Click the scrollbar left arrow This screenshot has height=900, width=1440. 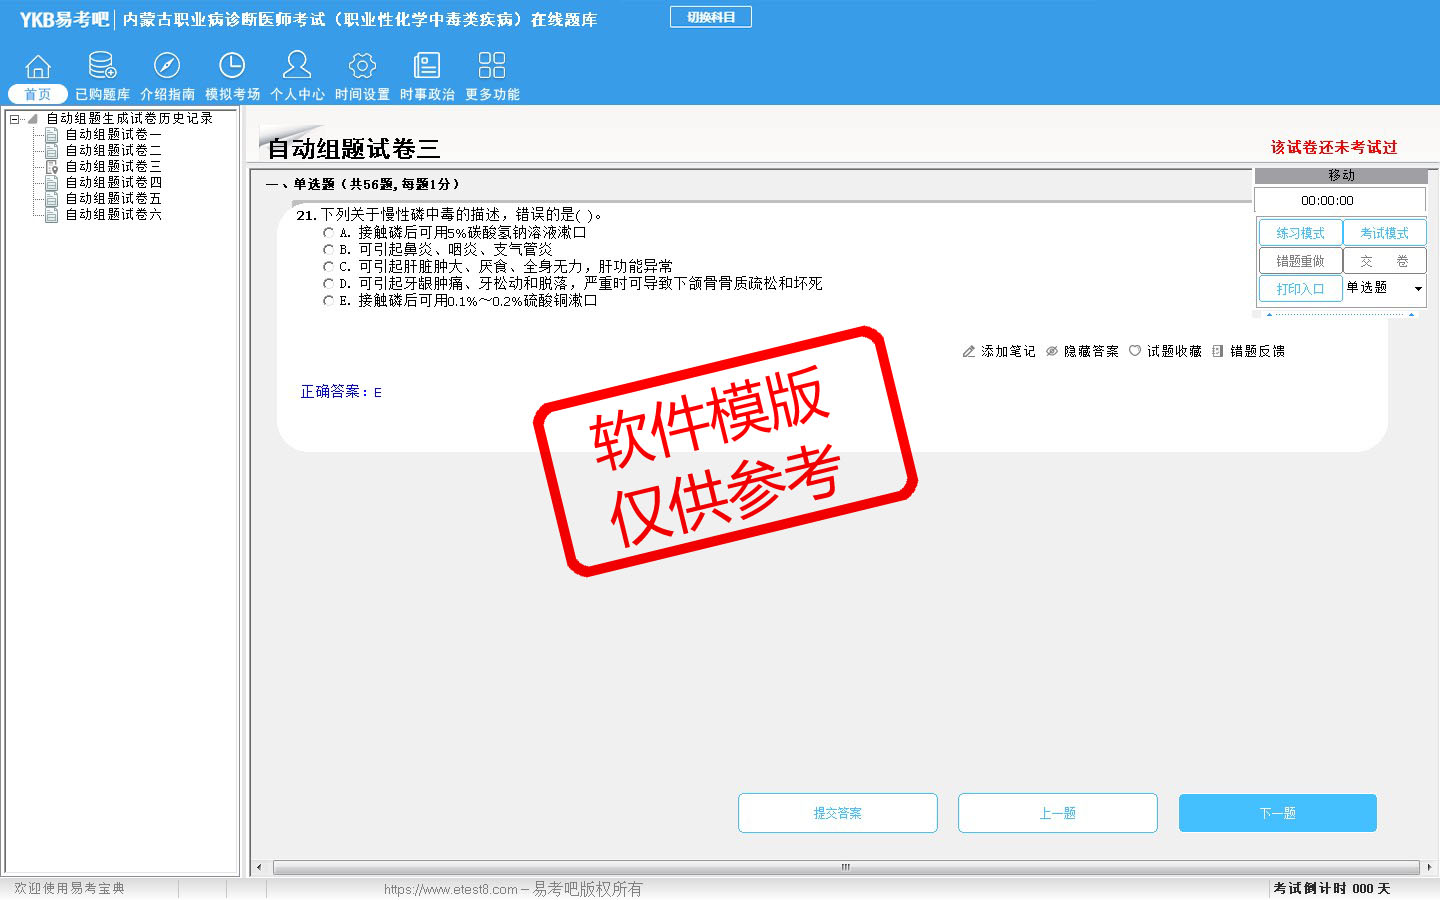(x=259, y=867)
